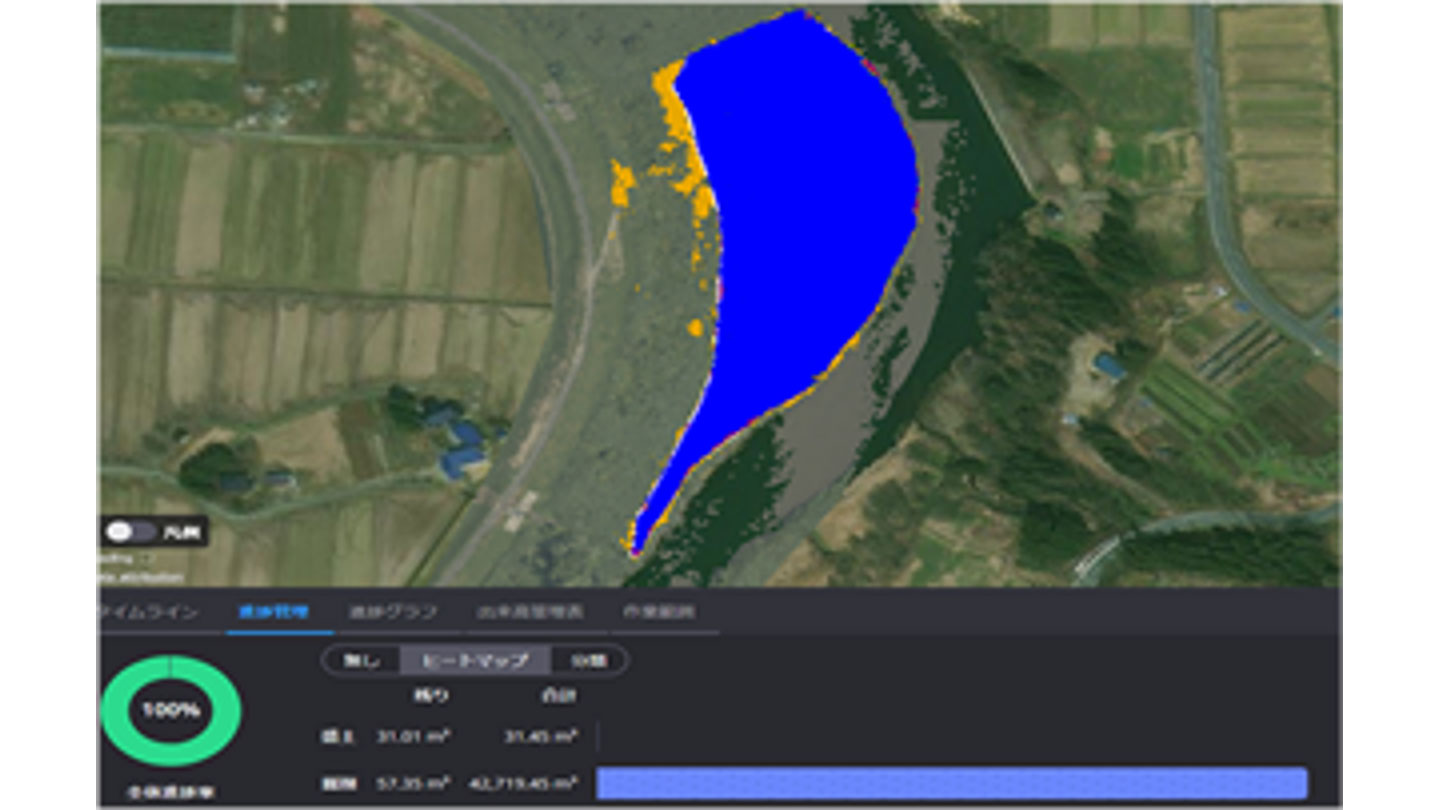Click the 42,719.45 m² total value

click(x=527, y=783)
